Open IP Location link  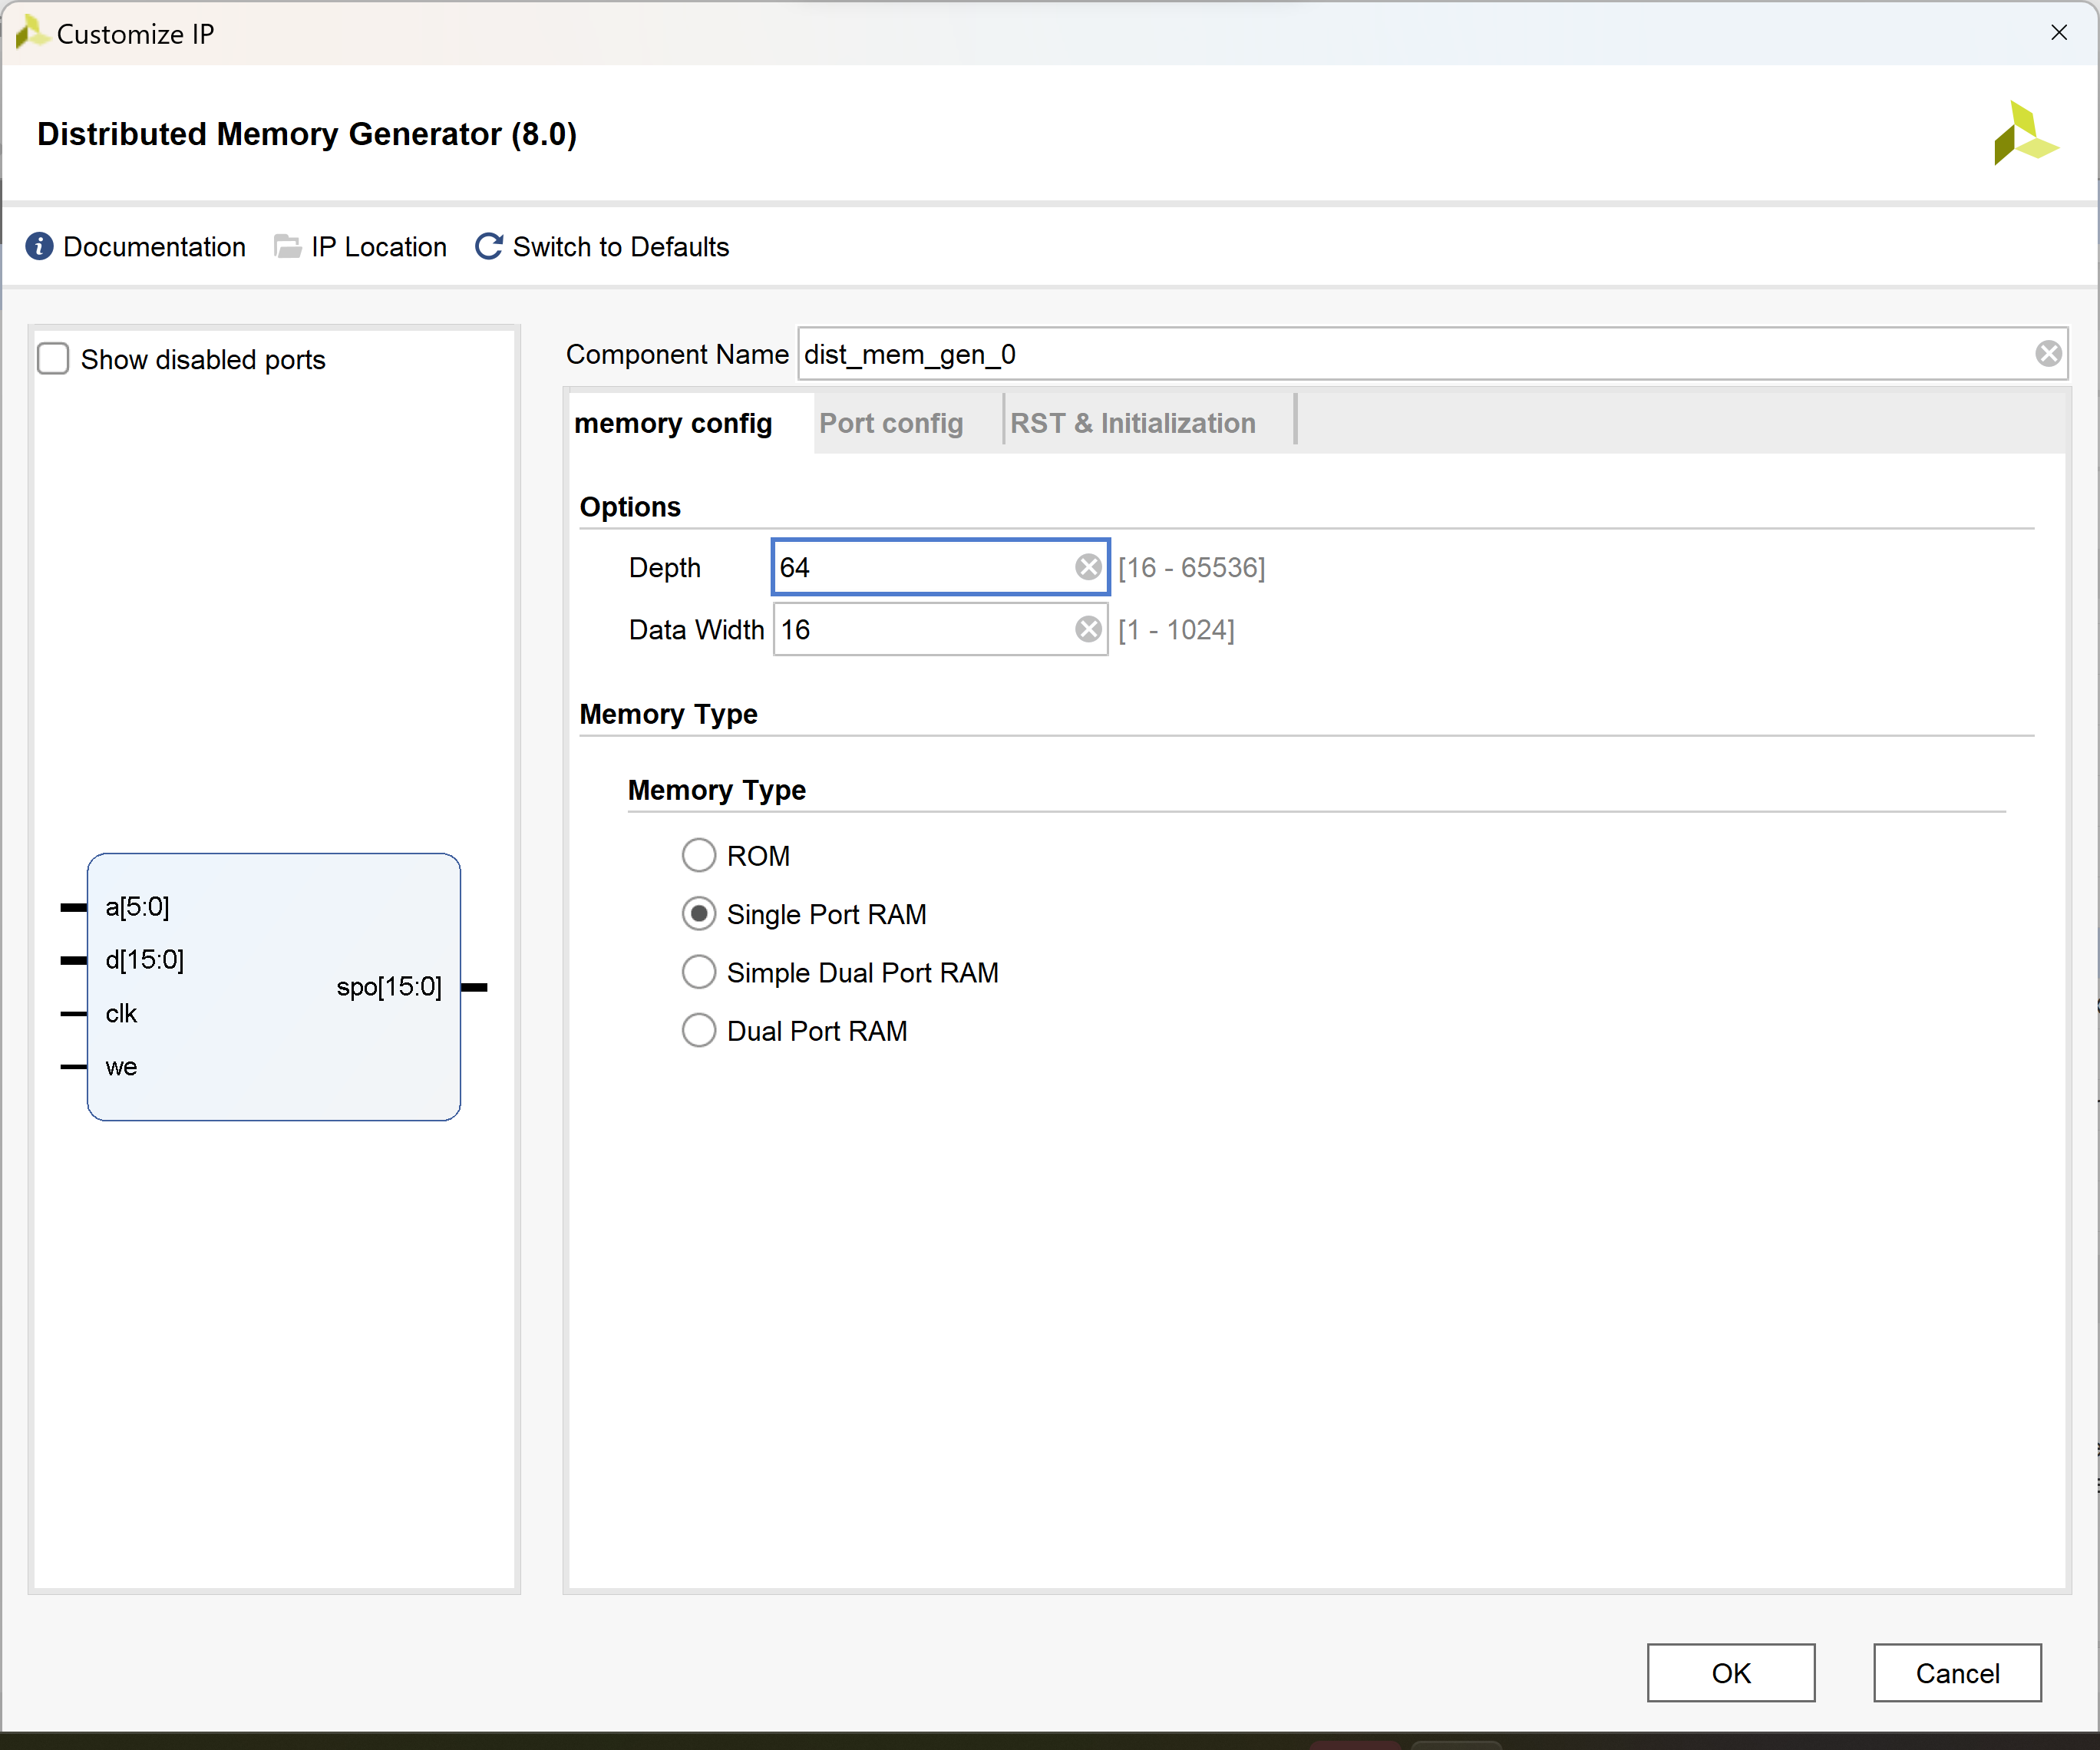click(378, 246)
